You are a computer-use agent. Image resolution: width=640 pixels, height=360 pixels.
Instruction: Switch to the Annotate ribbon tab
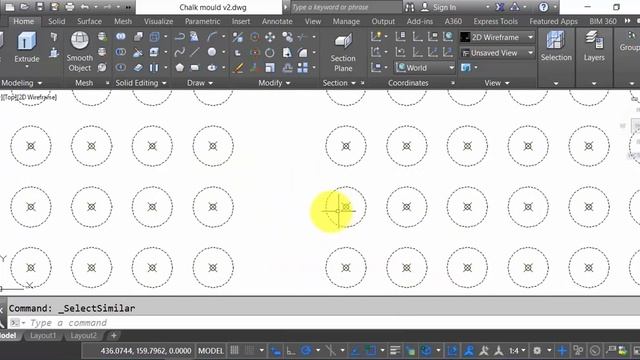[x=277, y=21]
